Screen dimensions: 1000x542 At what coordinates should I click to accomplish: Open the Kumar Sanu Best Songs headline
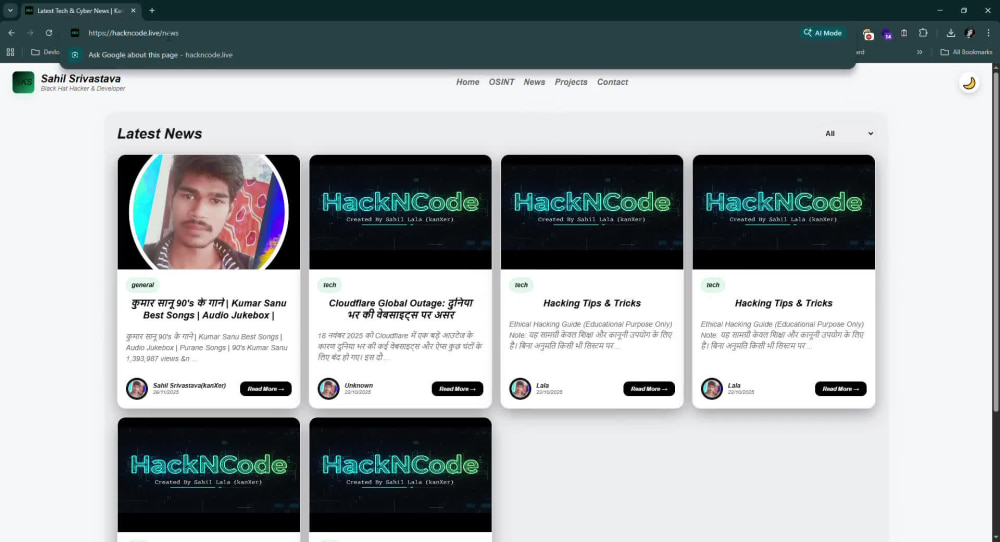(209, 309)
